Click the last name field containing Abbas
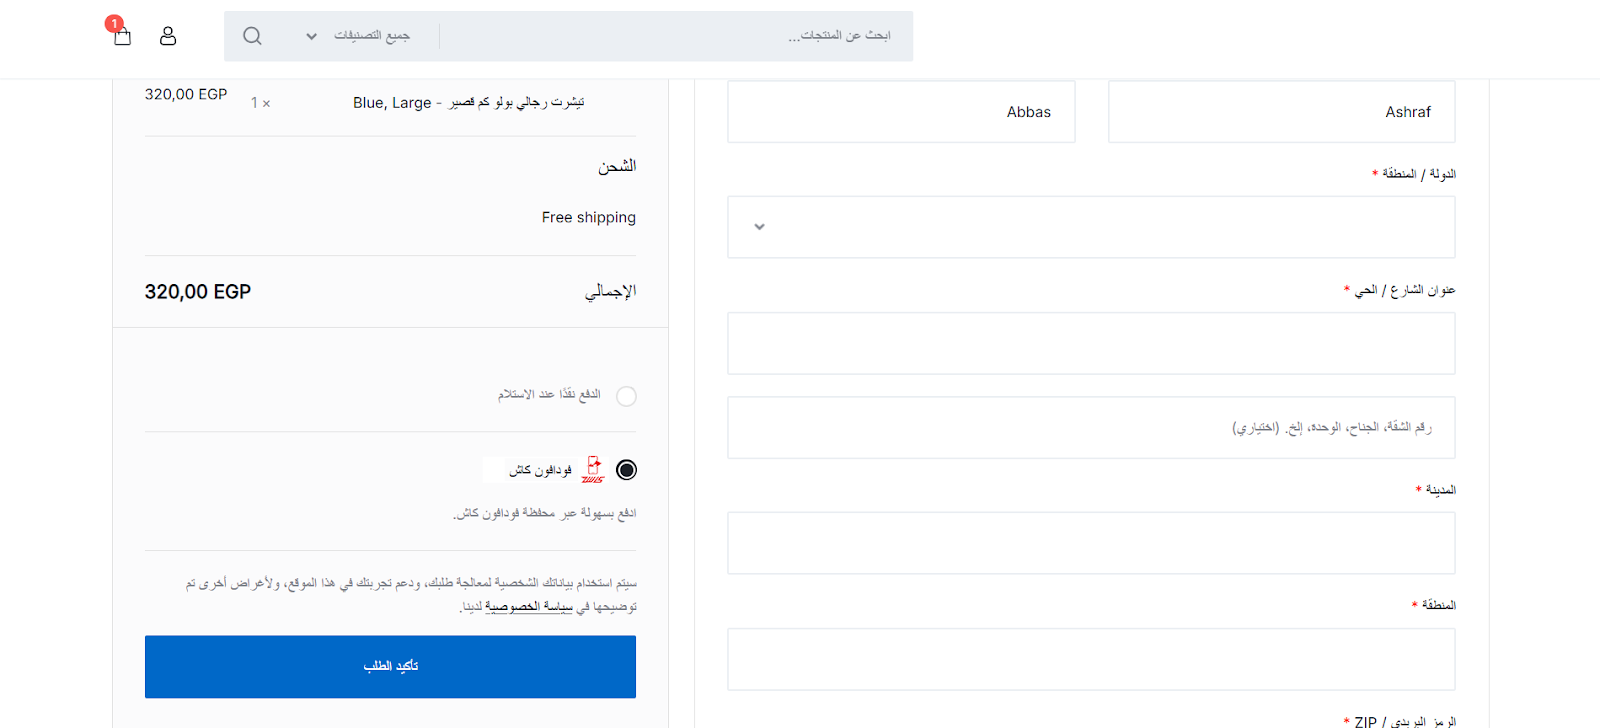 pyautogui.click(x=901, y=112)
